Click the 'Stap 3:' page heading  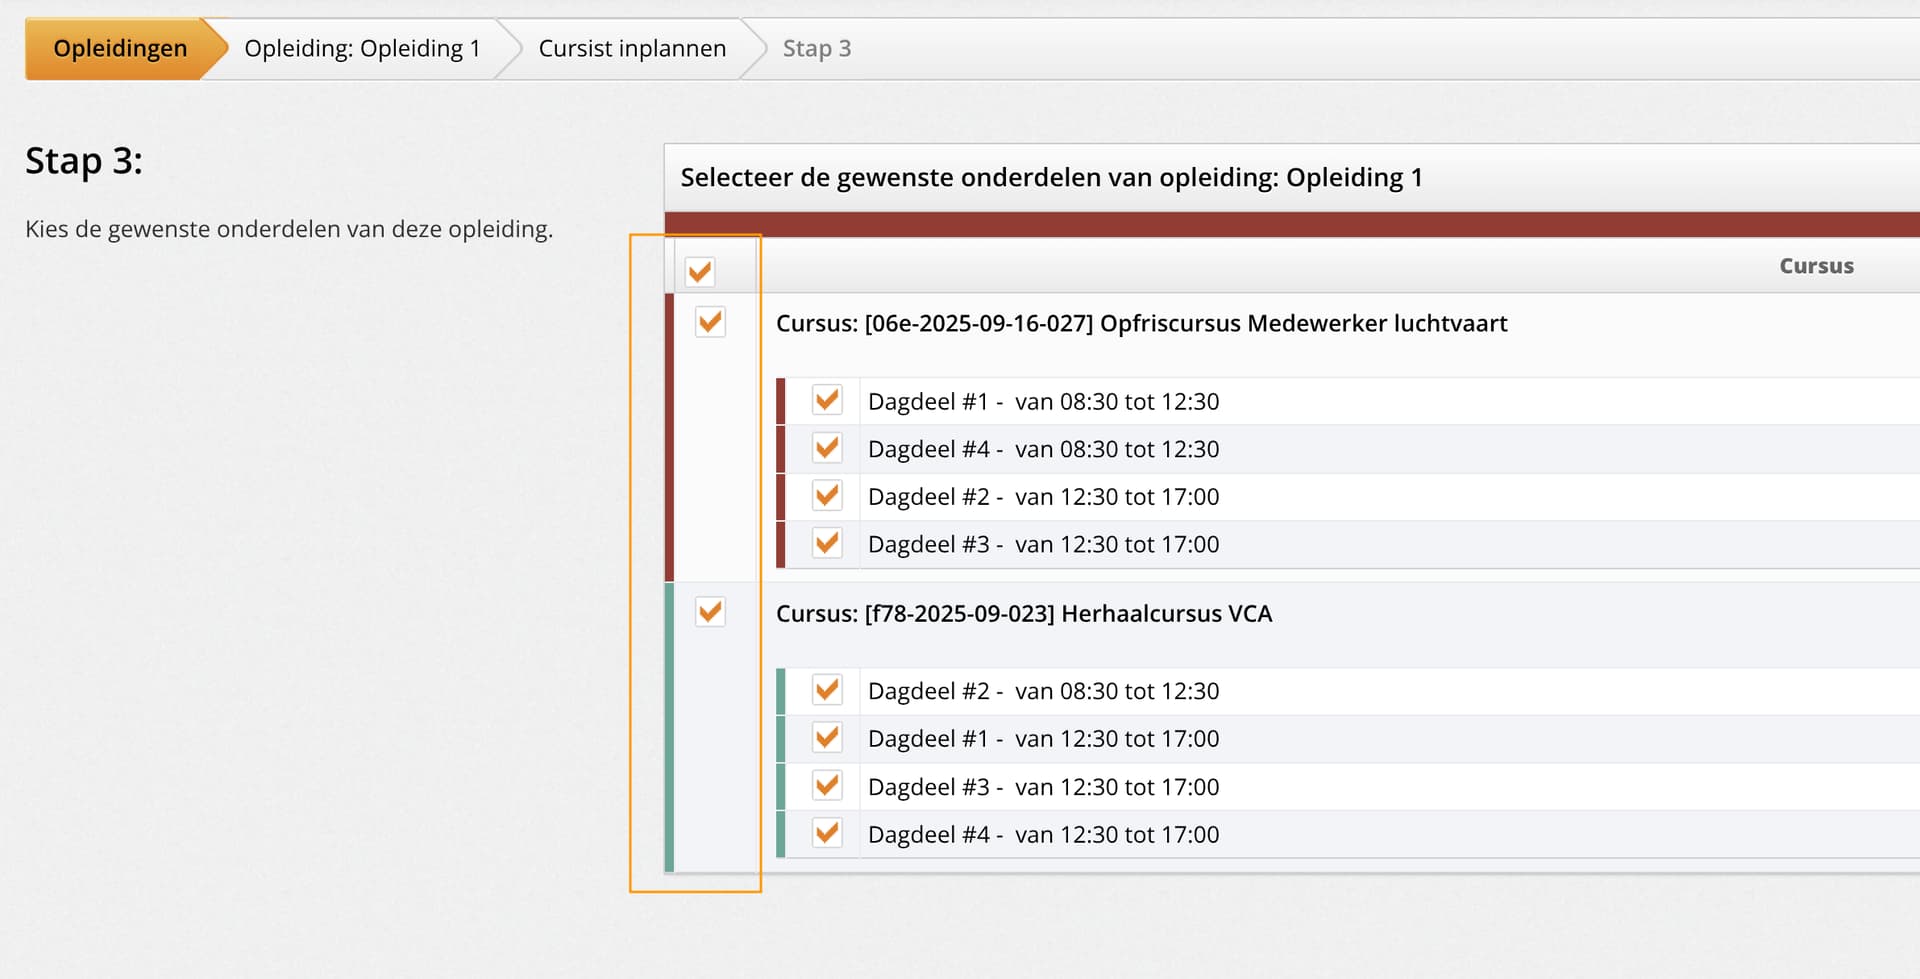[84, 161]
